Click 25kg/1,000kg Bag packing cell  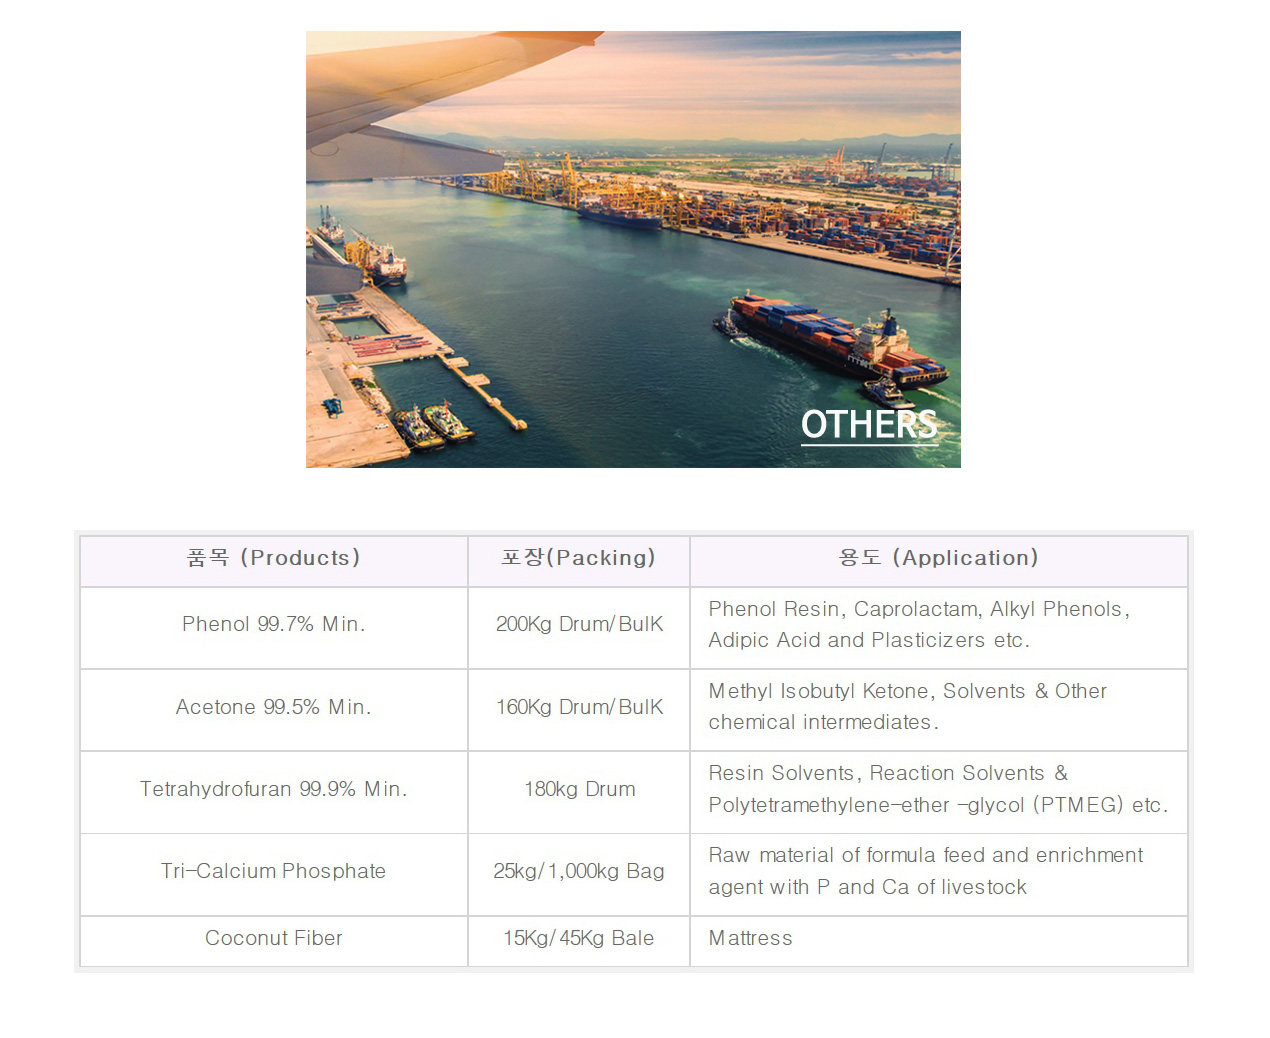point(579,871)
